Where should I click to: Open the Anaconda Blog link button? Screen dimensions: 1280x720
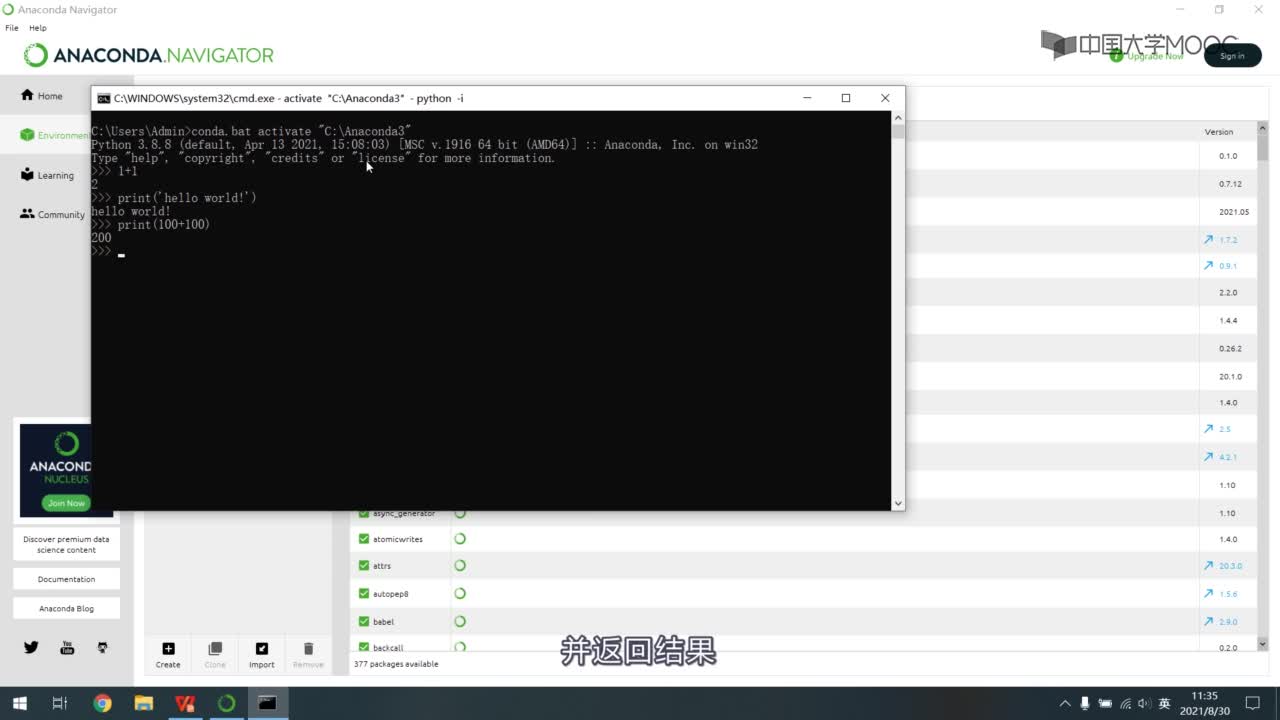[x=66, y=608]
